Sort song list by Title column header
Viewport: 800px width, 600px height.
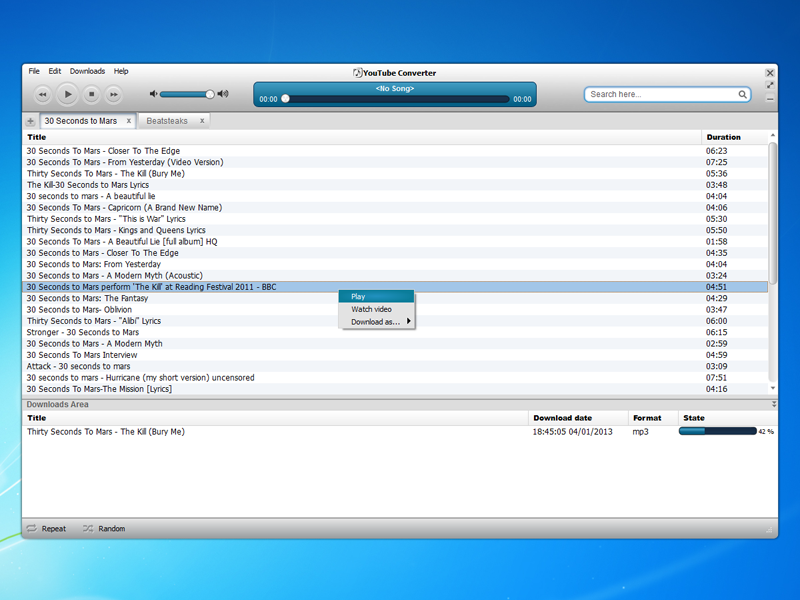[x=362, y=137]
